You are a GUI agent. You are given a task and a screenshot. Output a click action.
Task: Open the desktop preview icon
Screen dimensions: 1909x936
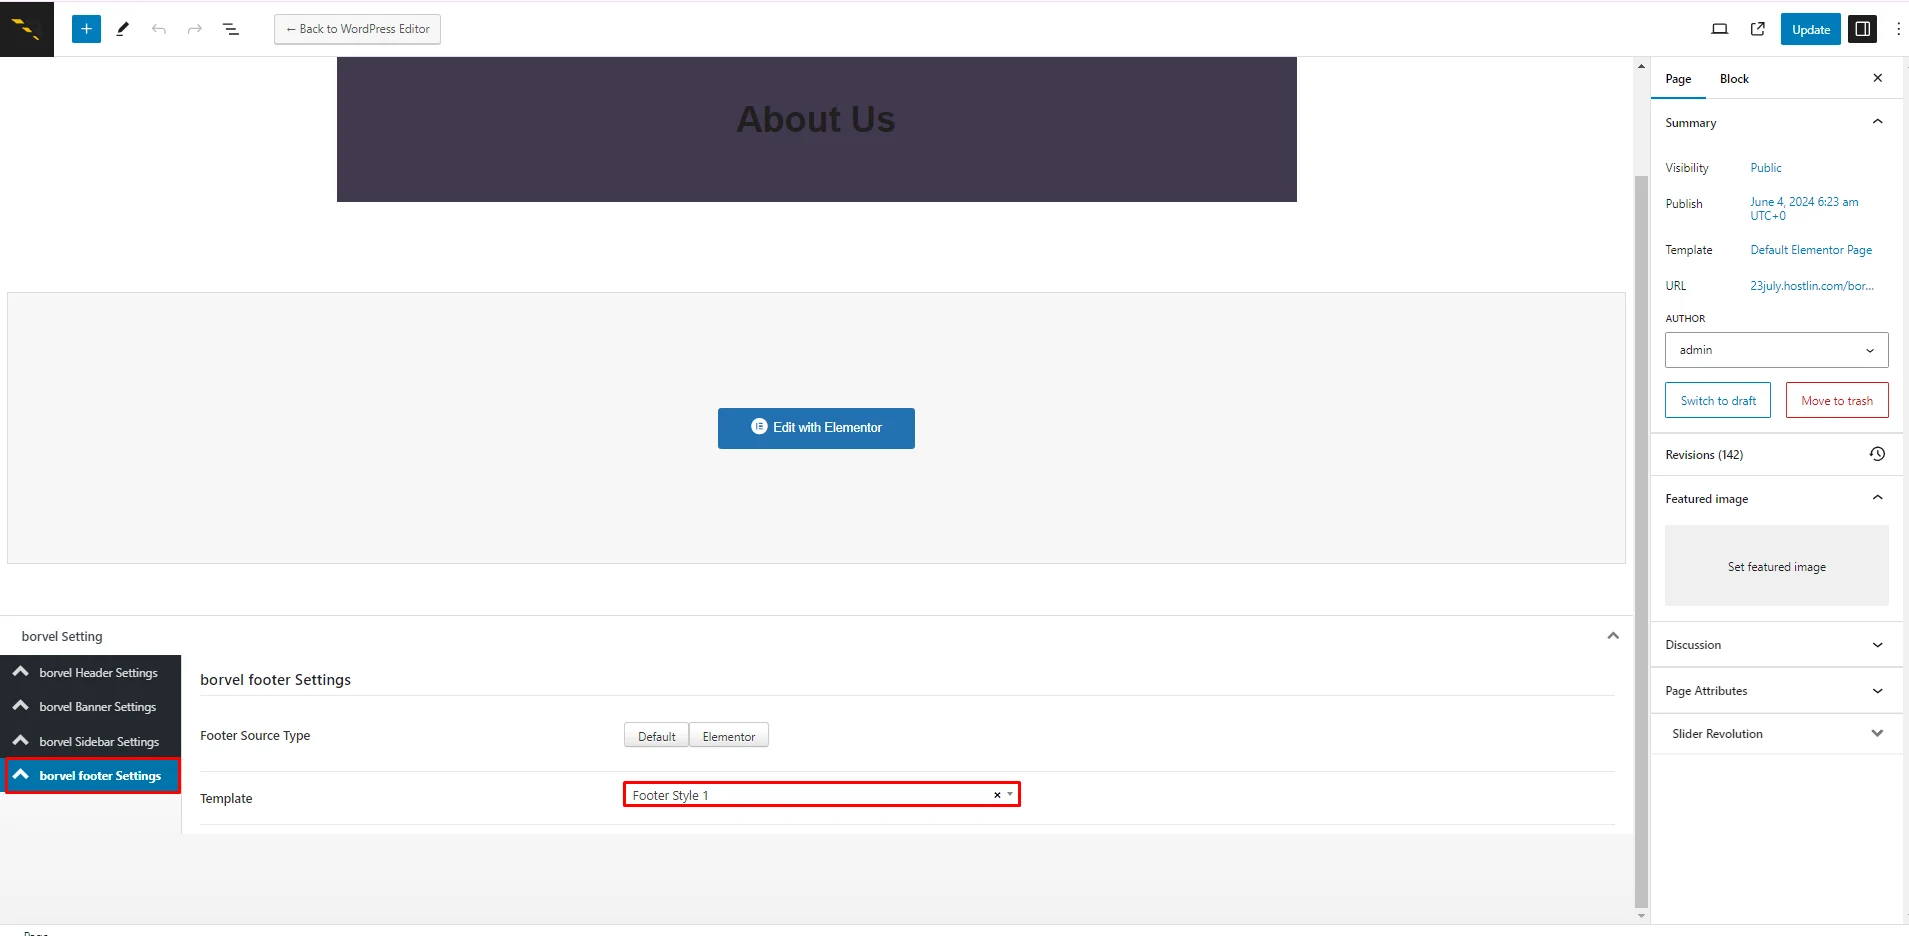[x=1719, y=29]
